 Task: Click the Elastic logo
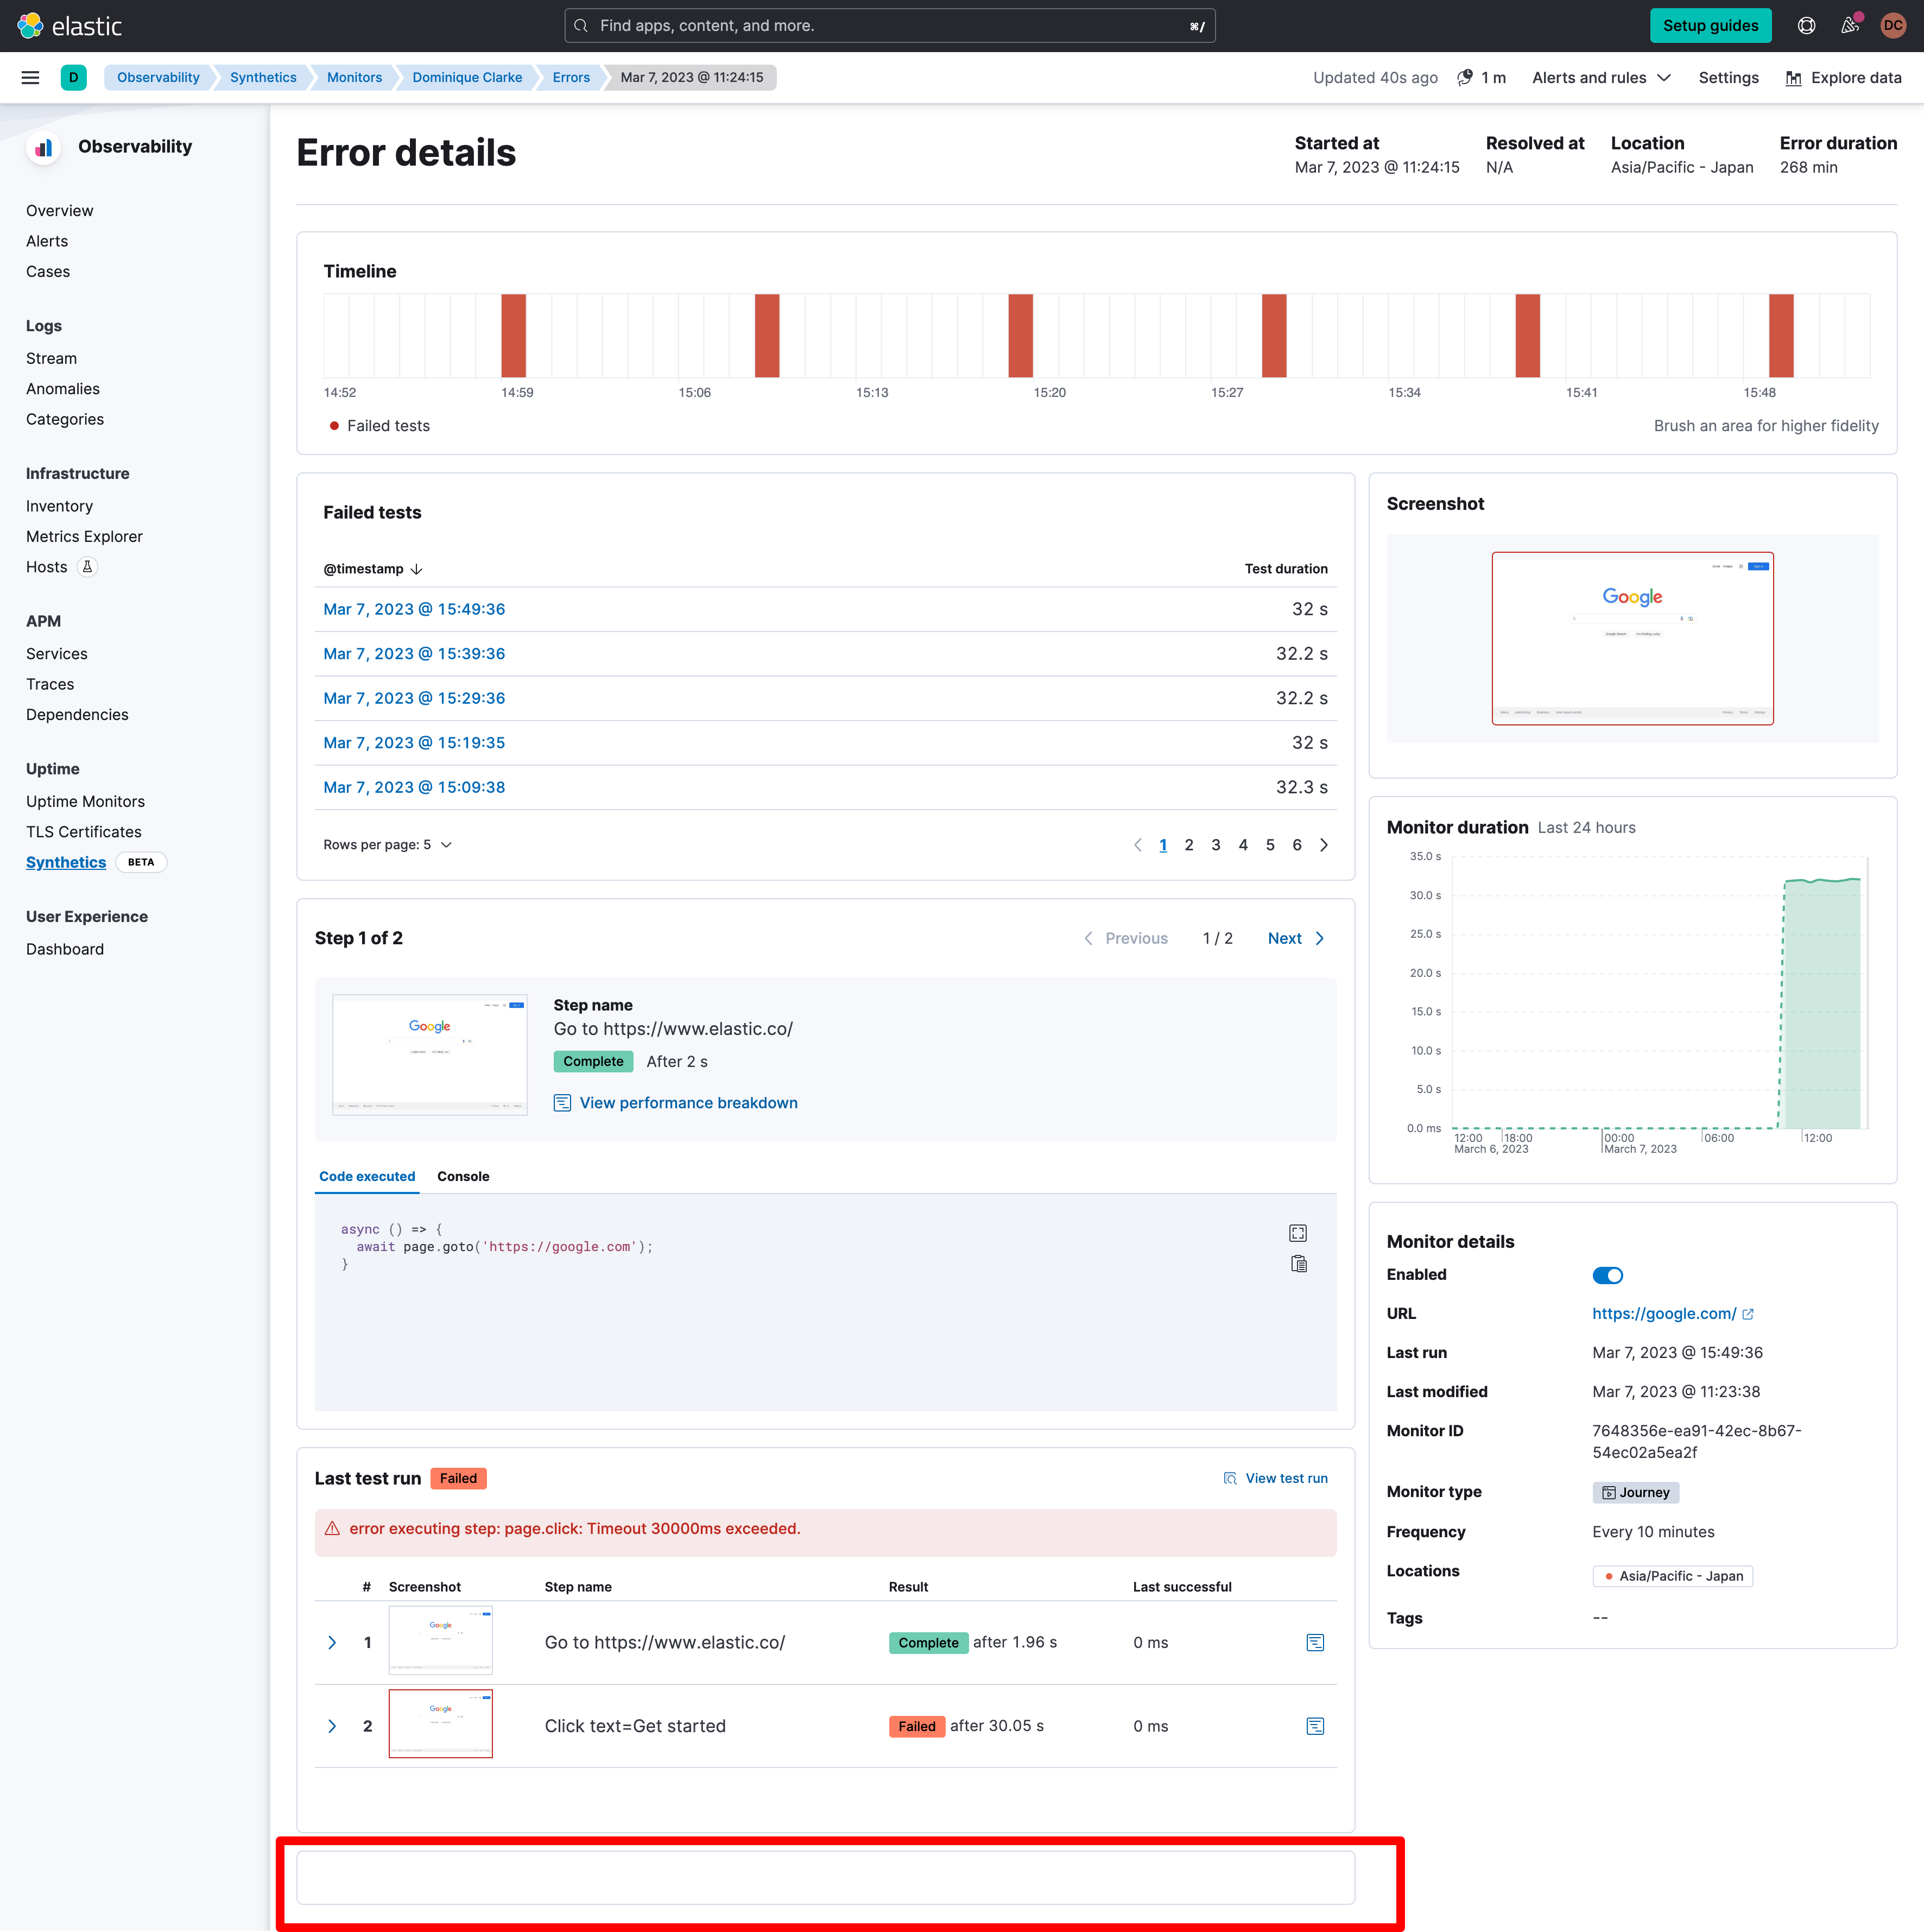pos(70,25)
